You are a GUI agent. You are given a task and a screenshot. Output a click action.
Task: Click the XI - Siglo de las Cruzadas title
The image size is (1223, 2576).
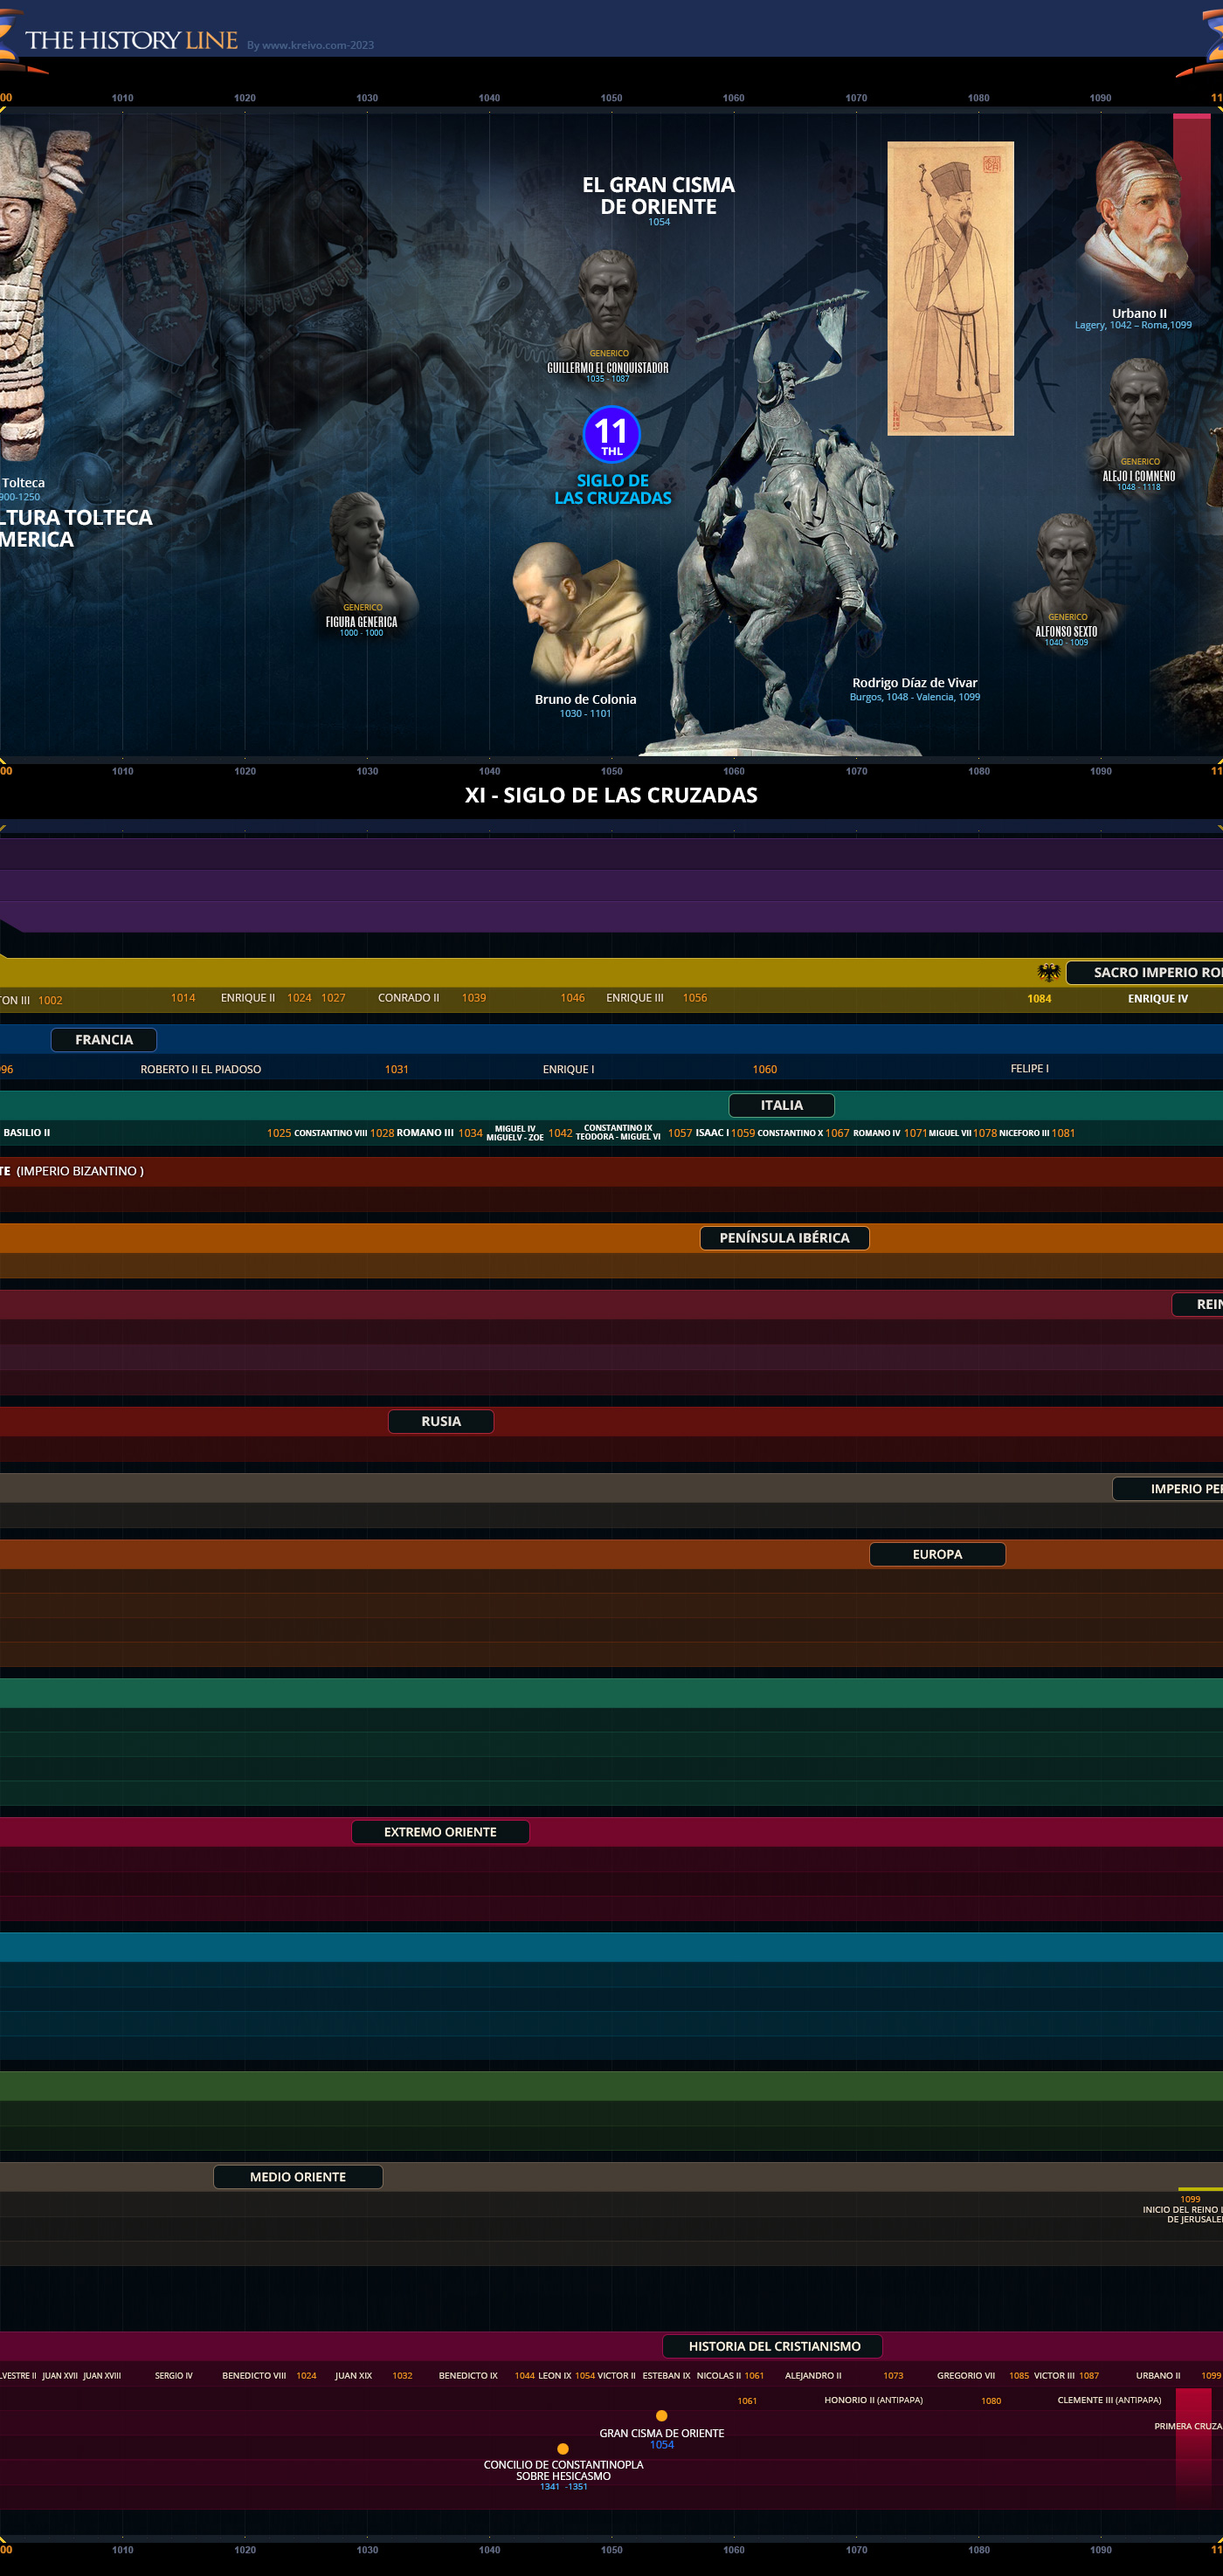point(611,795)
